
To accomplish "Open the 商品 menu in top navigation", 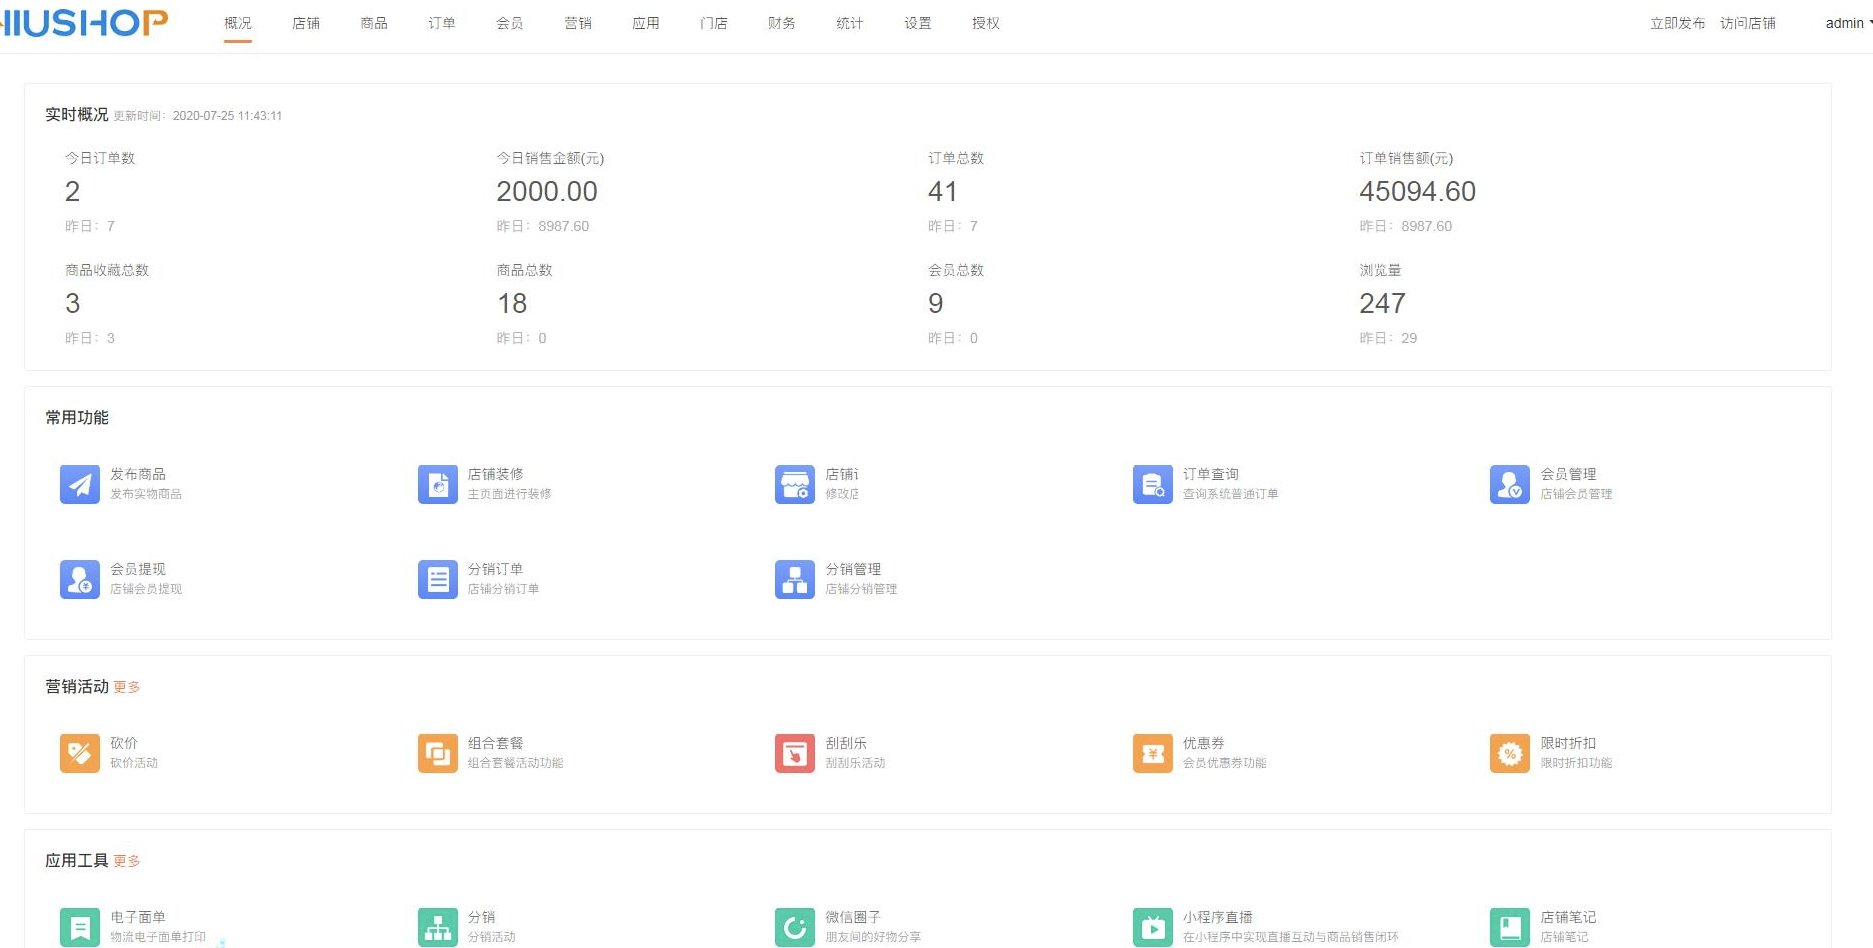I will pyautogui.click(x=374, y=23).
